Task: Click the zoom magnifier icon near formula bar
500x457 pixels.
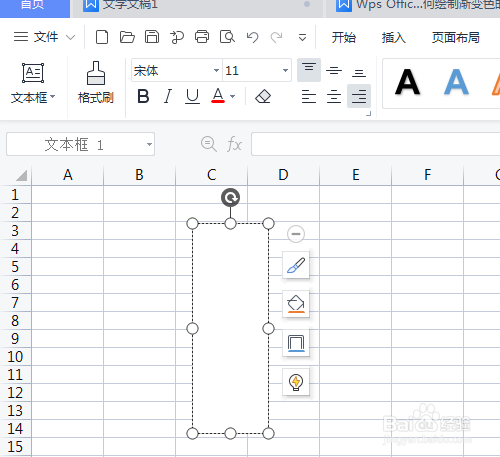Action: [209, 144]
